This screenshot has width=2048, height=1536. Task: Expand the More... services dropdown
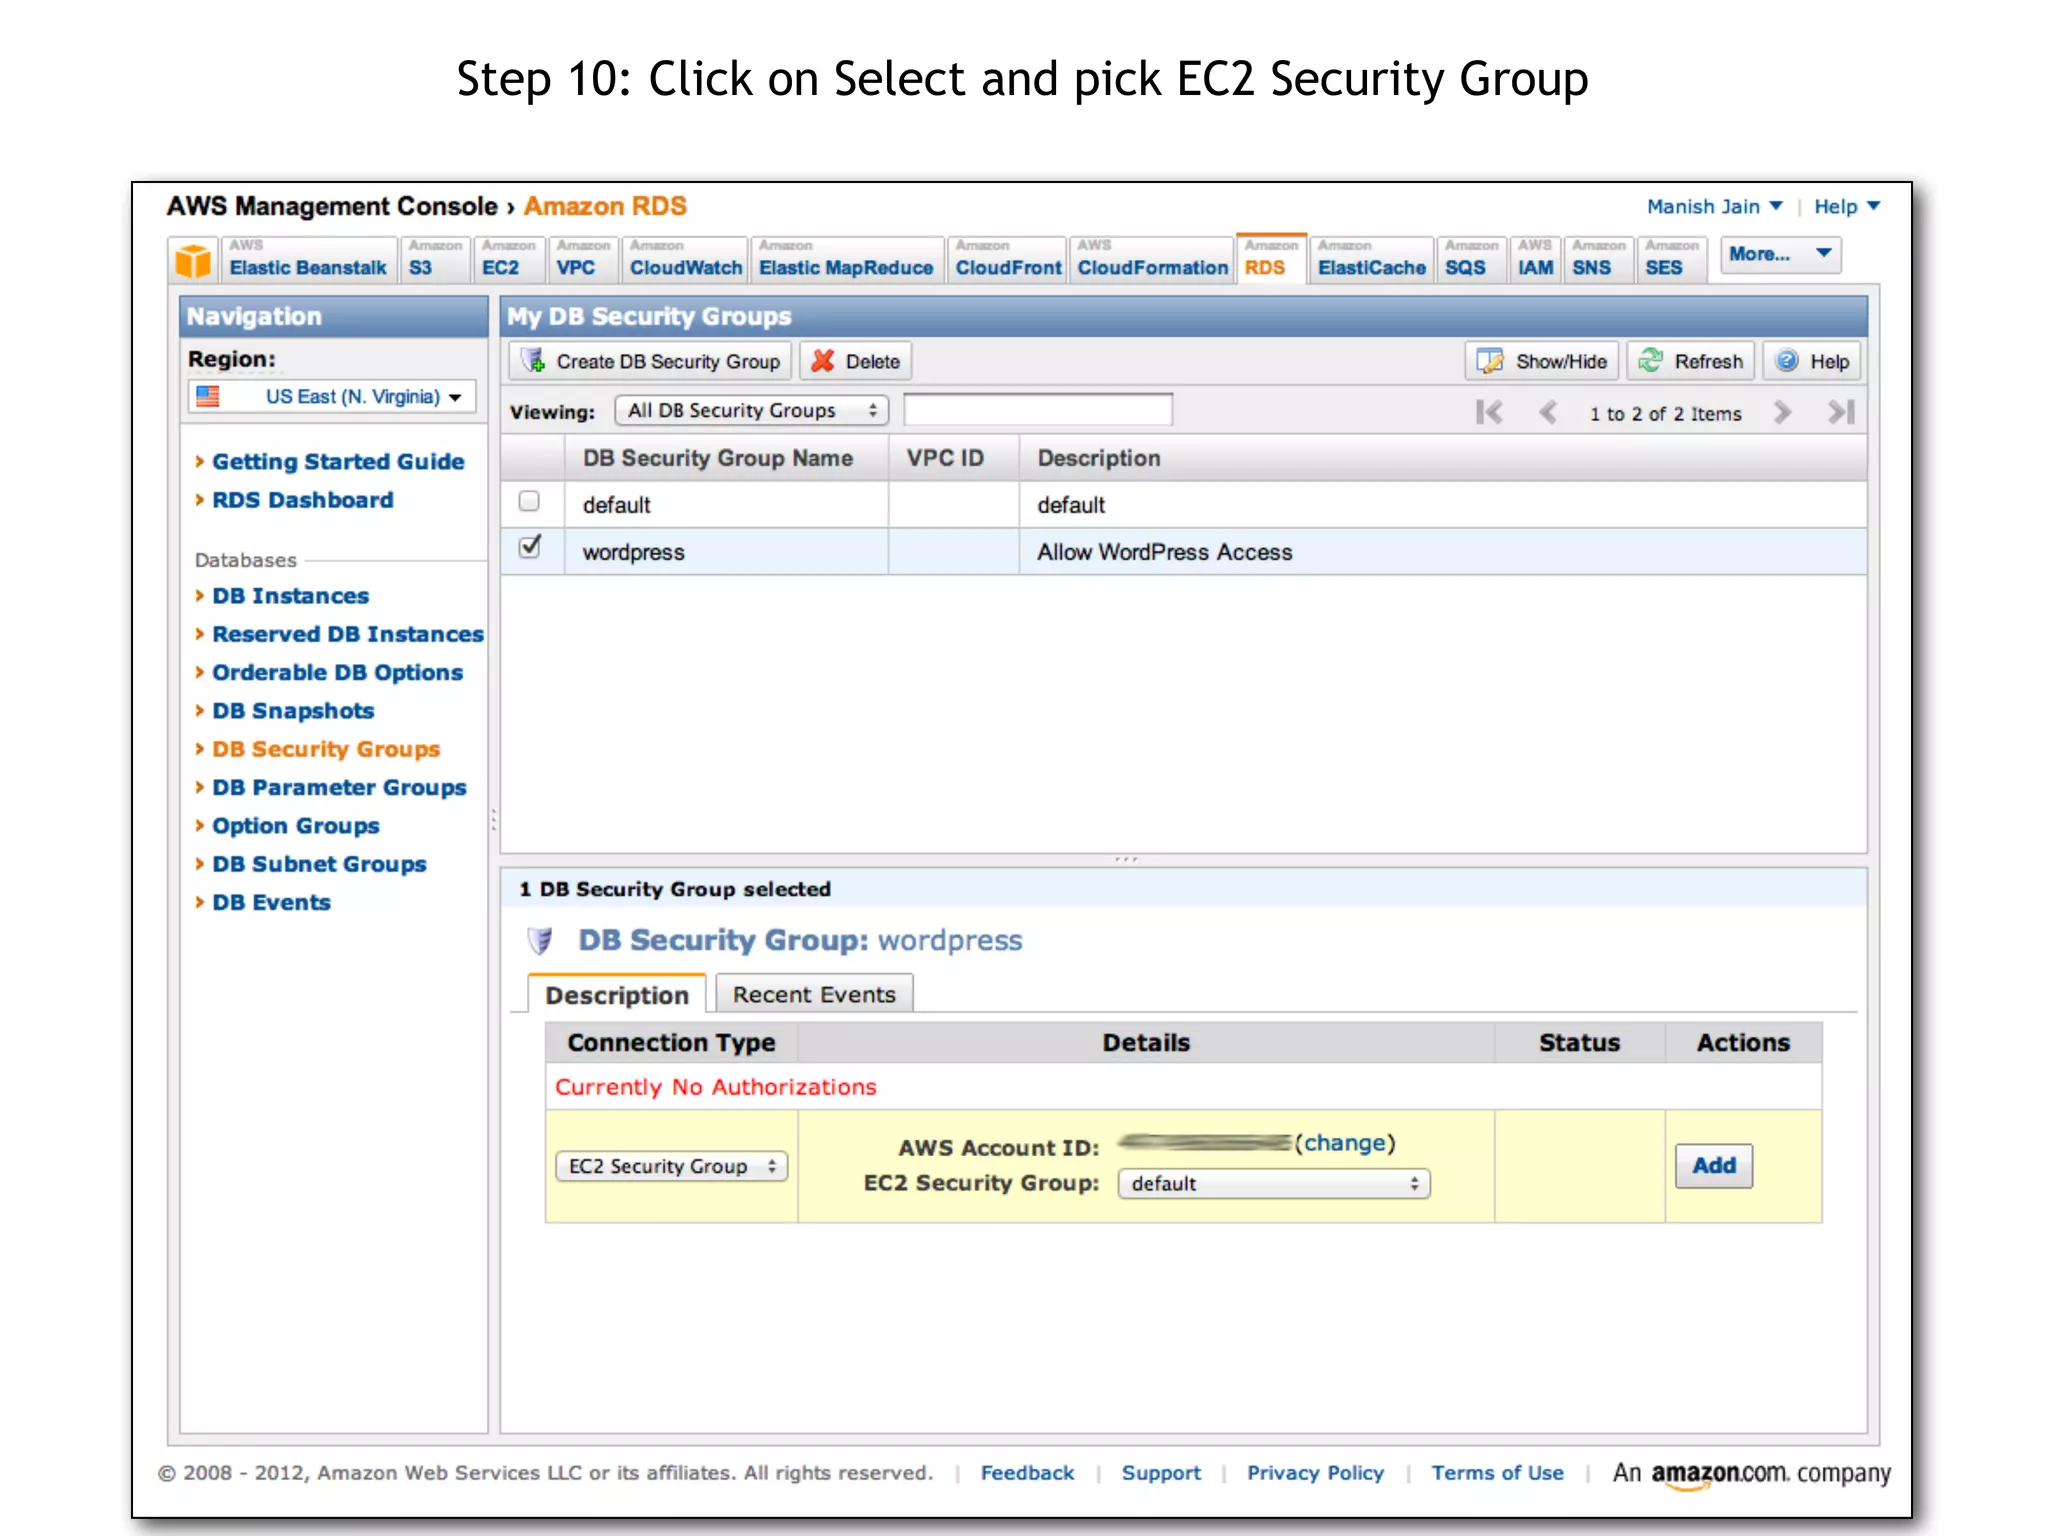[1780, 254]
